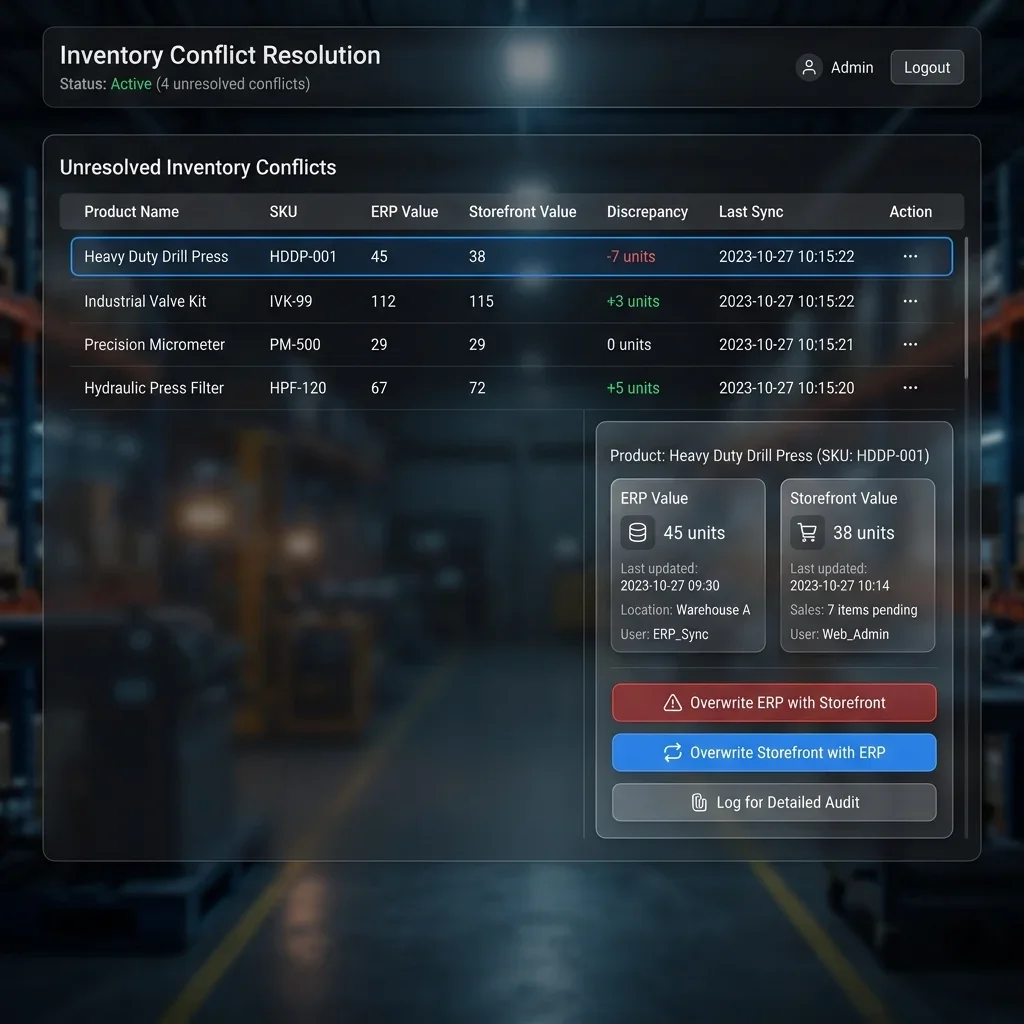Click the Product Heavy Duty Drill Press detail title

[769, 455]
